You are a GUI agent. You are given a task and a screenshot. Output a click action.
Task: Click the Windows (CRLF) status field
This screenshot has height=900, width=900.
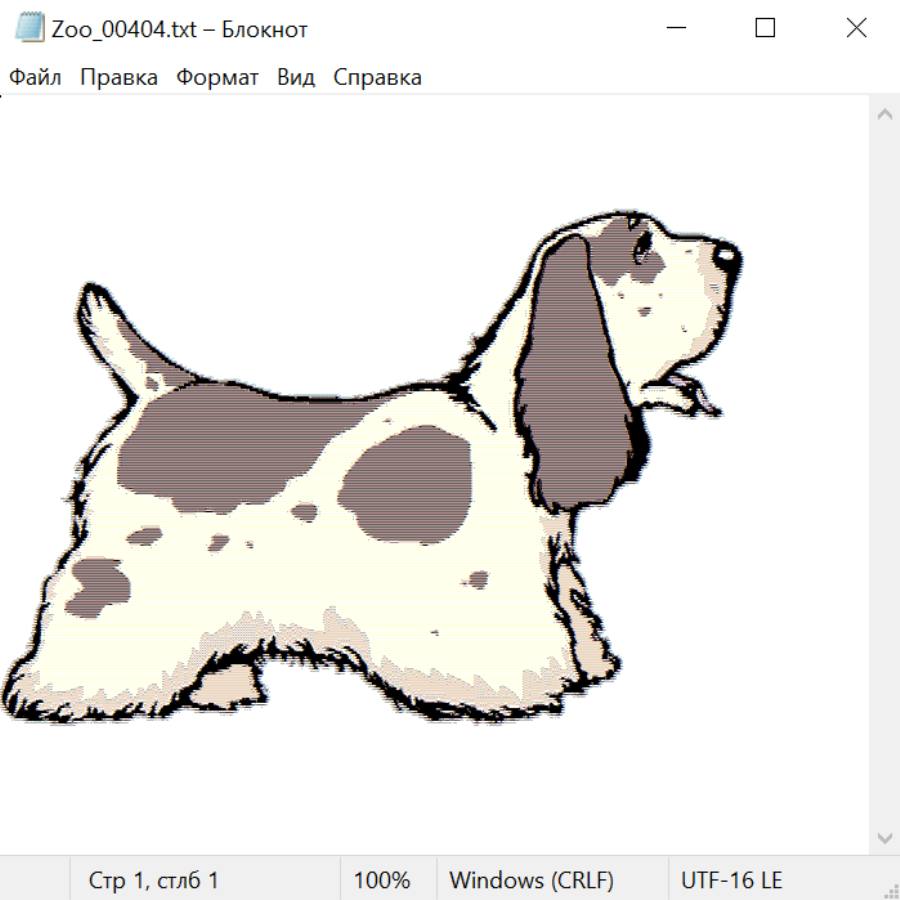pos(531,880)
